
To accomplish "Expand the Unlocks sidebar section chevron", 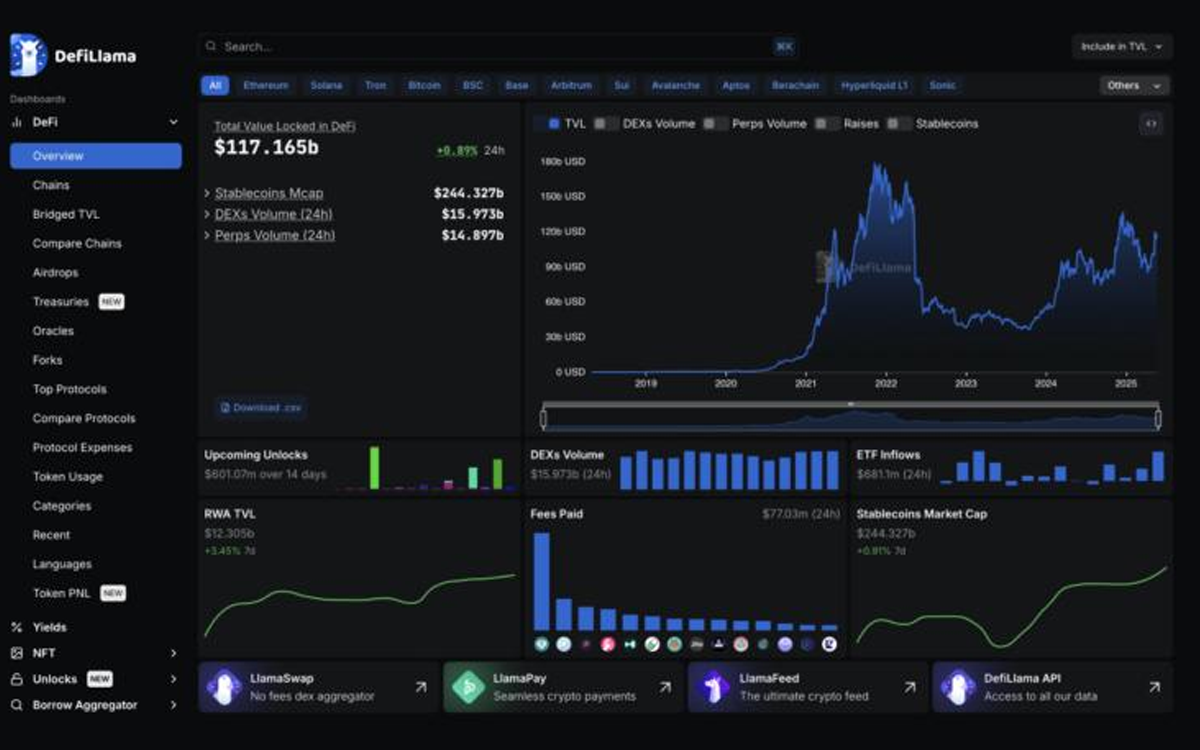I will (x=174, y=679).
